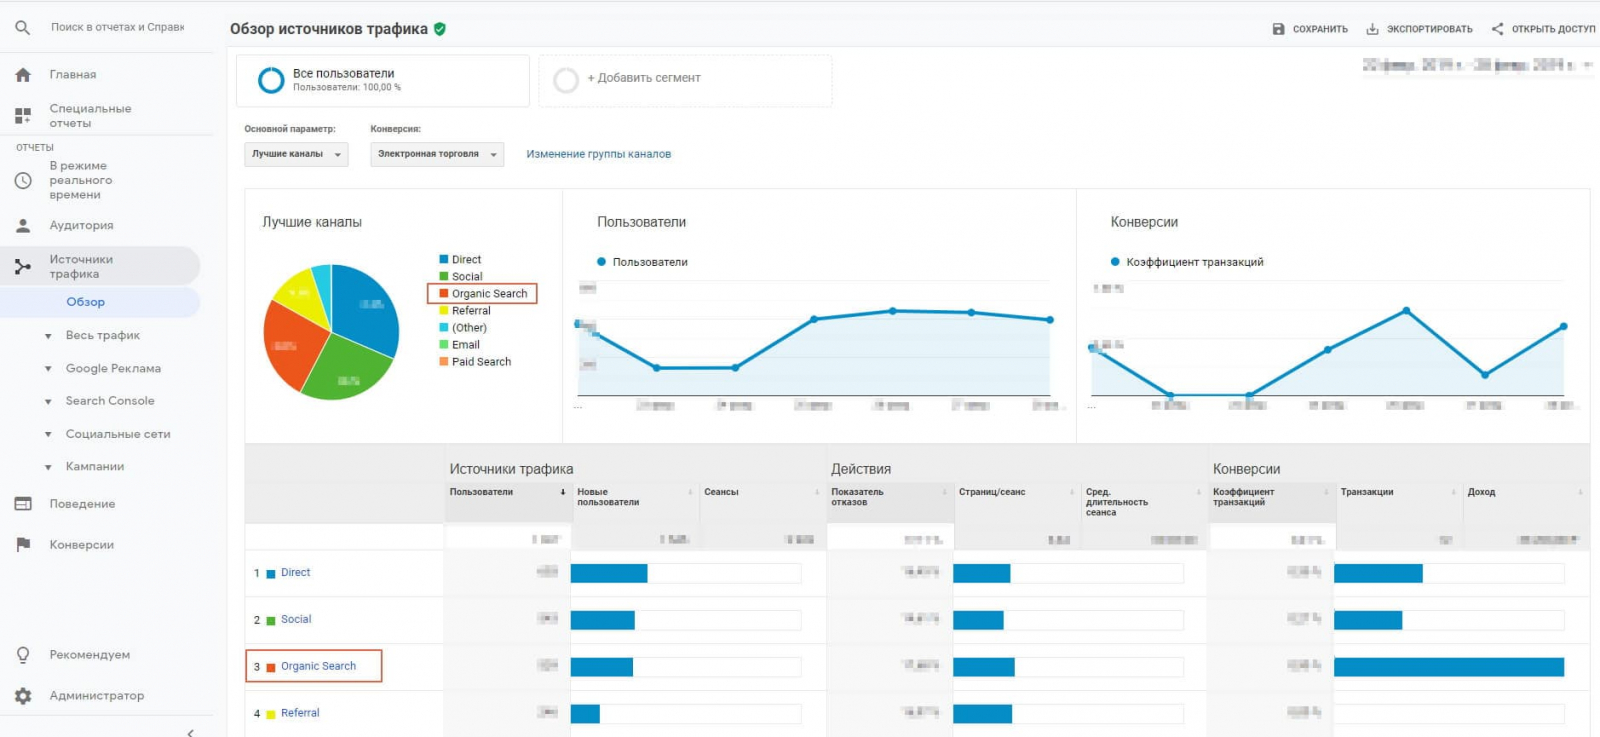This screenshot has width=1600, height=737.
Task: Open the Лучшие каналы dropdown
Action: (296, 154)
